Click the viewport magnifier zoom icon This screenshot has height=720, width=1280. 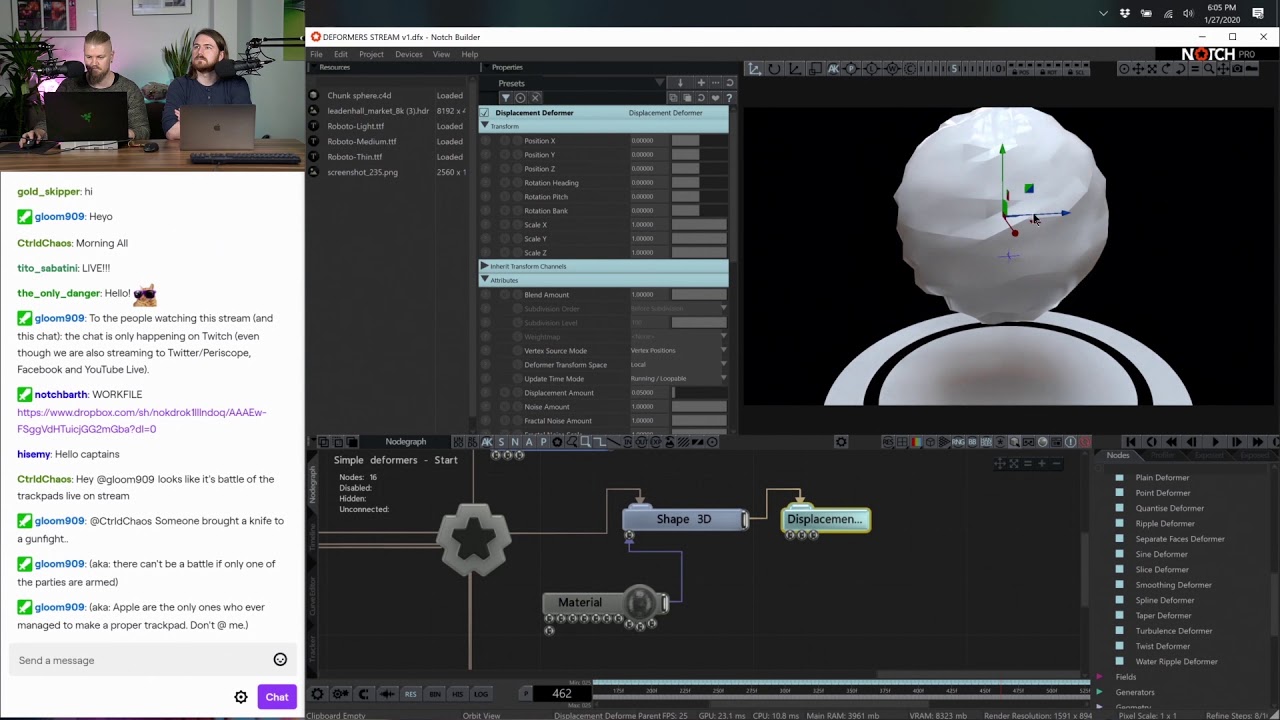pyautogui.click(x=1208, y=69)
